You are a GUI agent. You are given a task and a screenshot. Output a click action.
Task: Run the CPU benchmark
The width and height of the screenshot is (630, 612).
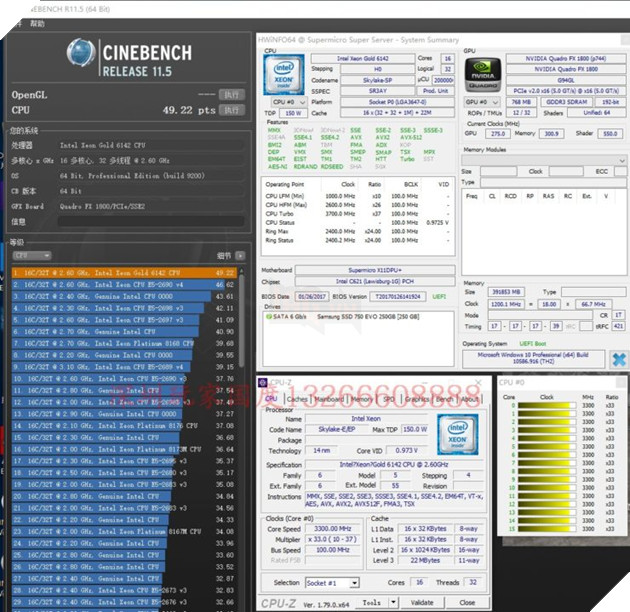tap(232, 110)
